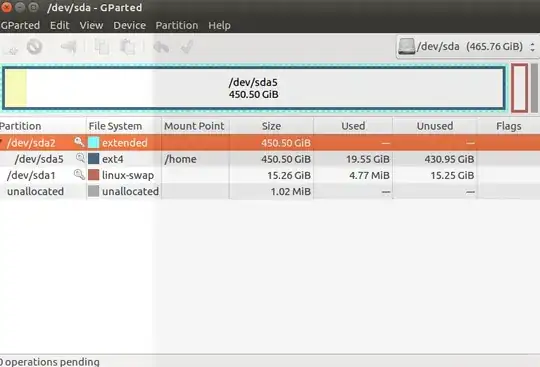Click the '430.95 GiB' unused value

[x=449, y=159]
